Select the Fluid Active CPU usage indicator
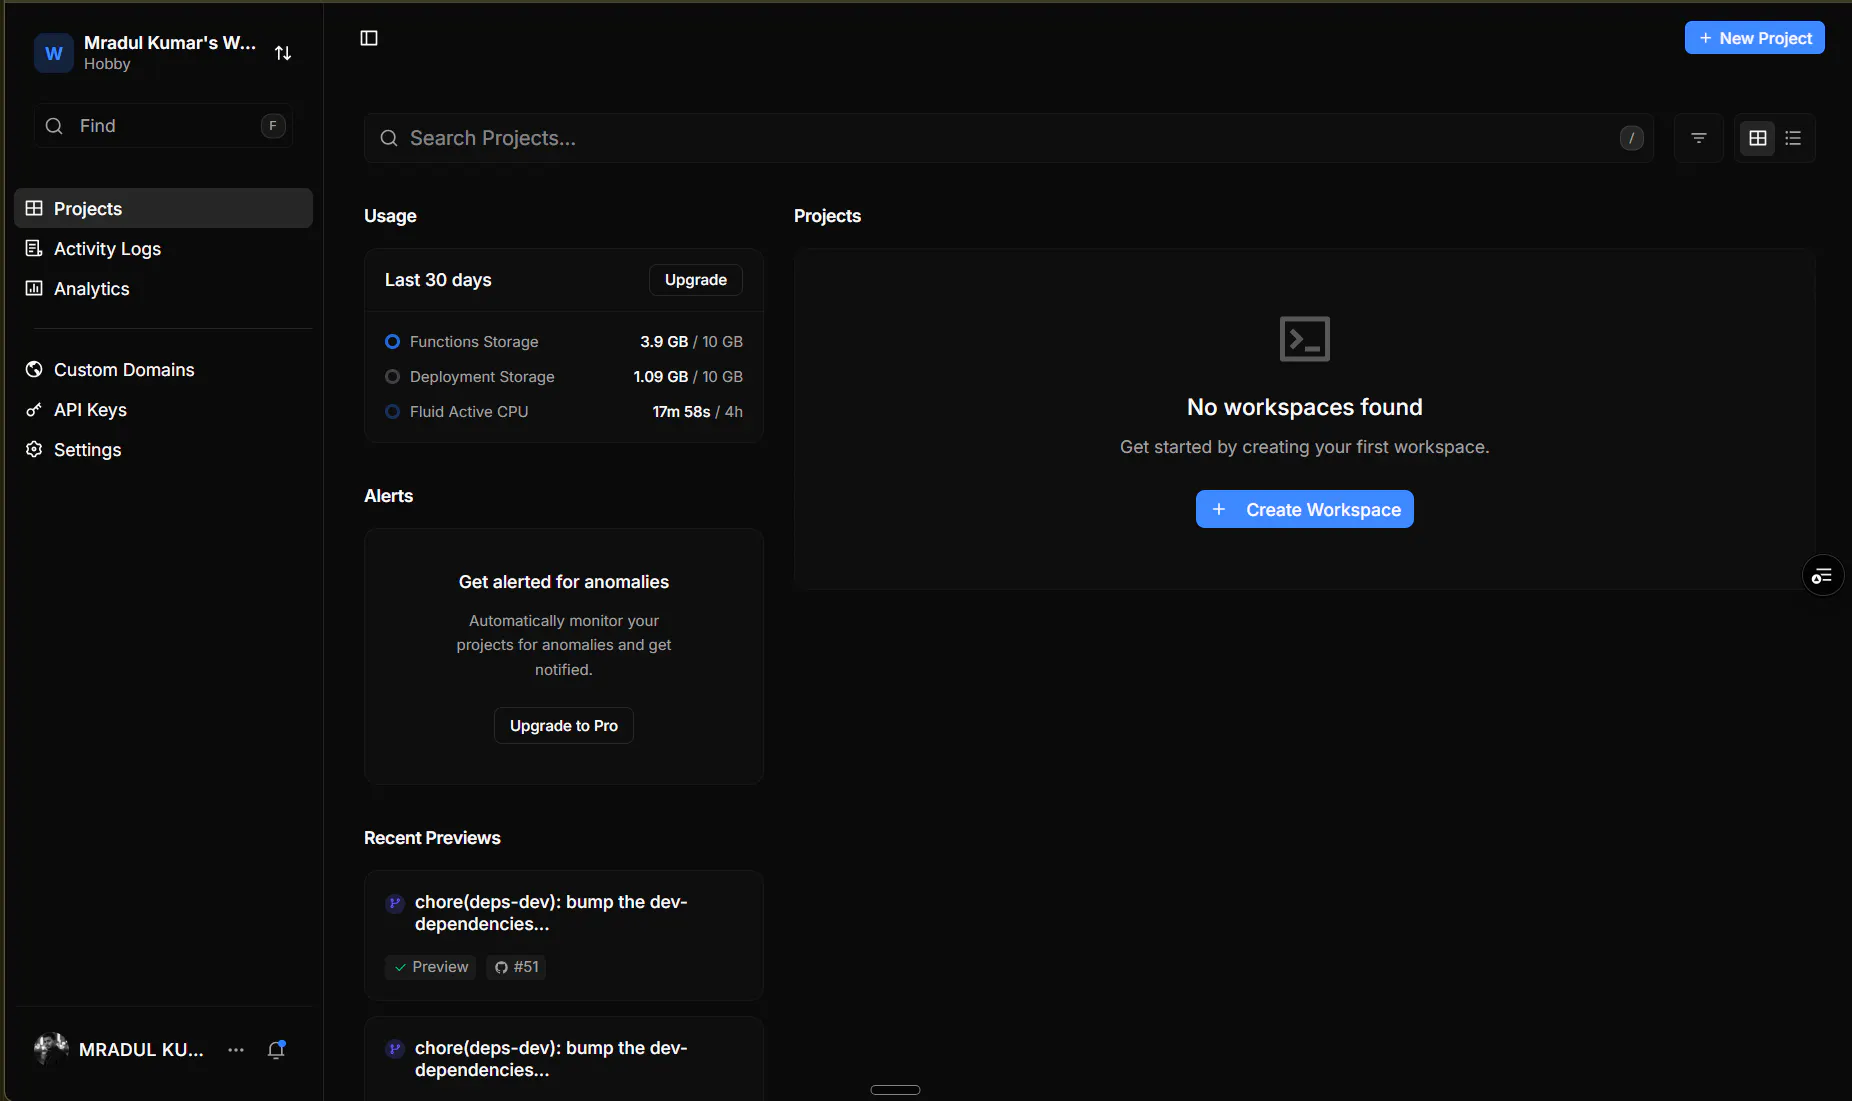The image size is (1852, 1101). [392, 412]
